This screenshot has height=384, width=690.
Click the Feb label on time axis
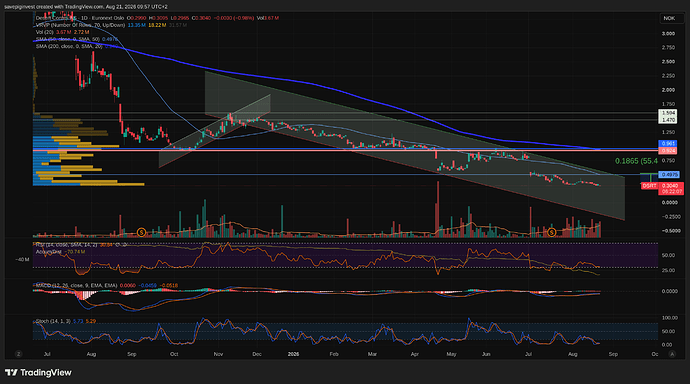[334, 354]
